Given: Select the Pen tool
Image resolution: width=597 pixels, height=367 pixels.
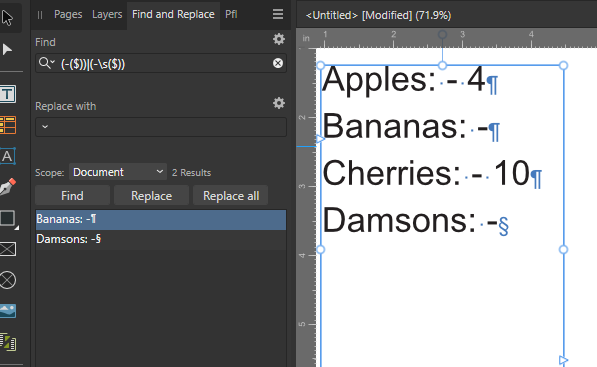Looking at the screenshot, I should pyautogui.click(x=8, y=187).
